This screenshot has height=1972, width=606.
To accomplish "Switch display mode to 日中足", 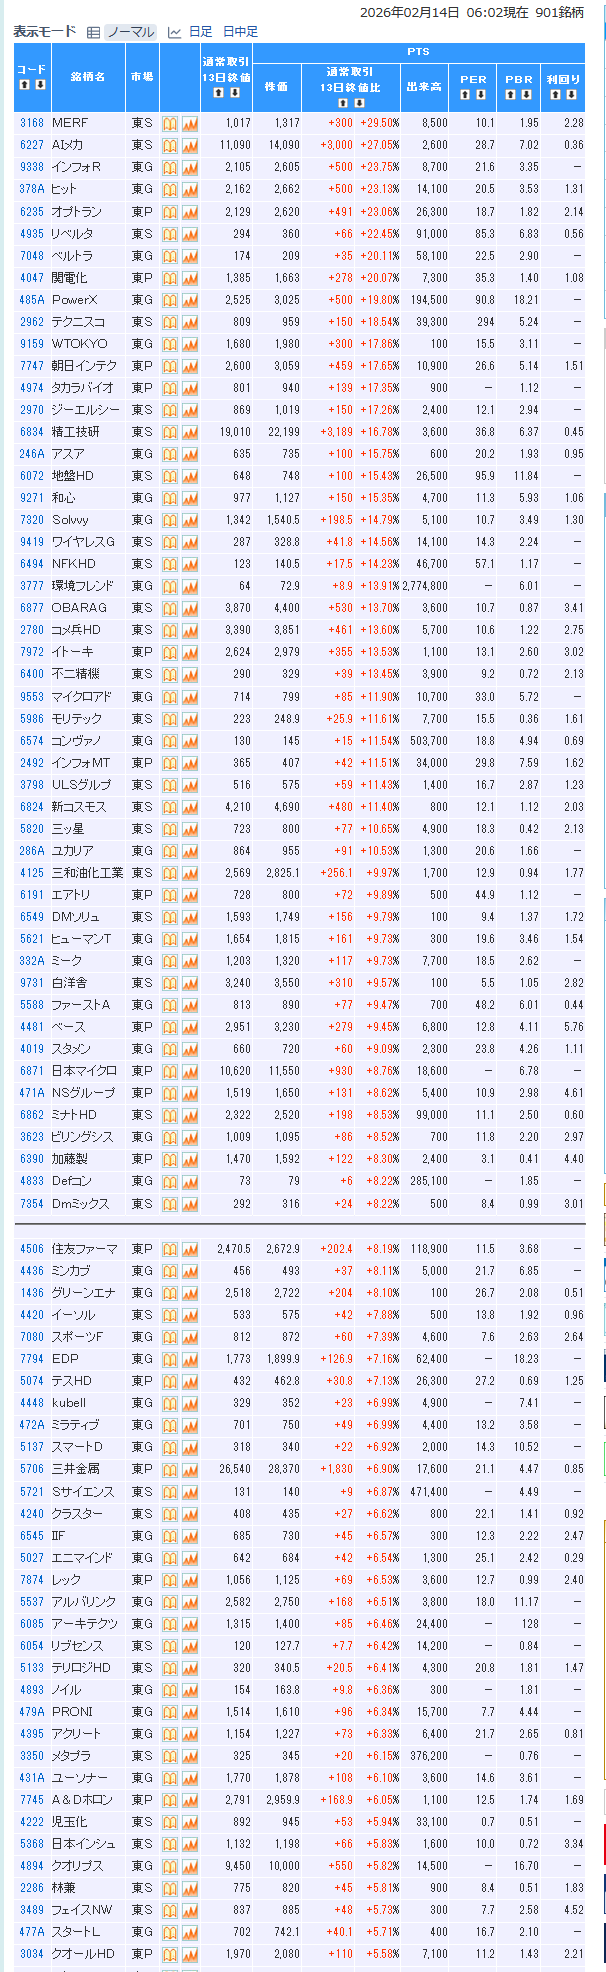I will 240,32.
